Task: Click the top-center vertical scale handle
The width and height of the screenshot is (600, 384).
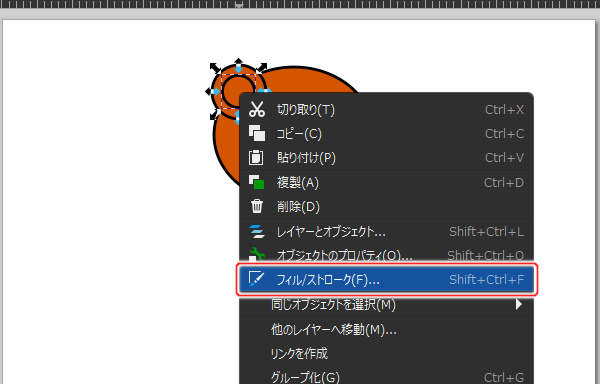Action: pyautogui.click(x=238, y=65)
